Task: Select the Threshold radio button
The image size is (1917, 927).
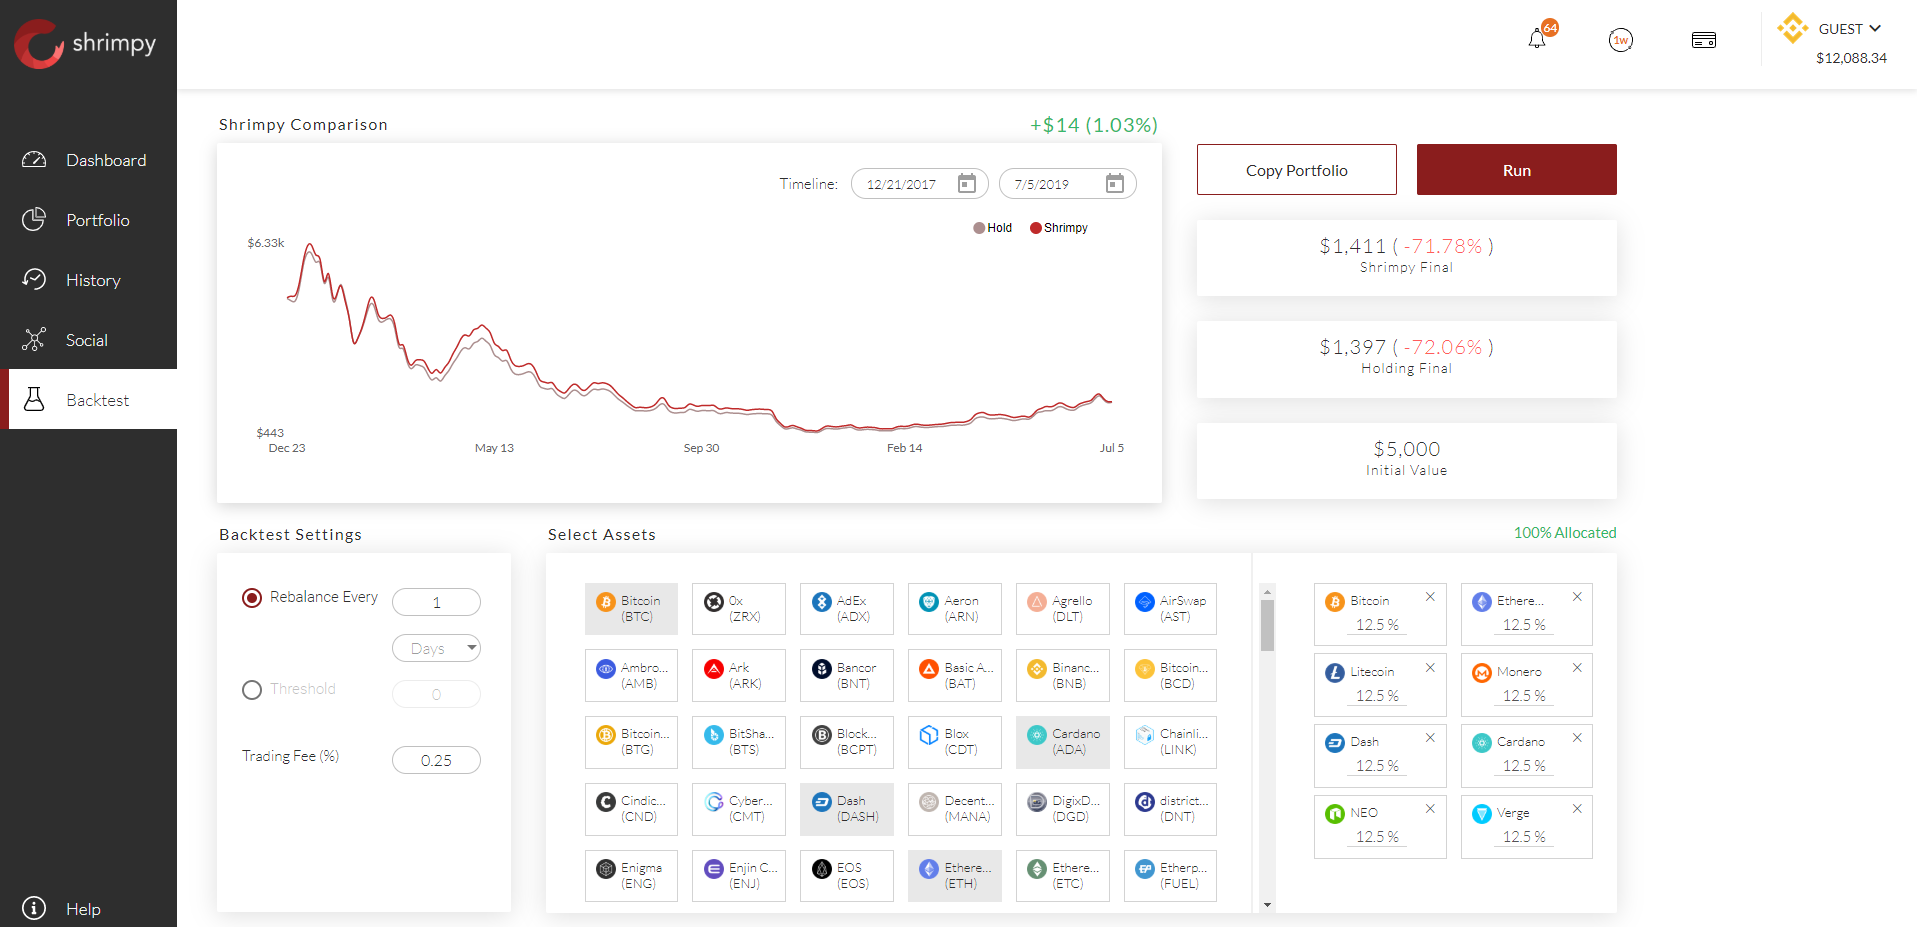Action: (x=252, y=690)
